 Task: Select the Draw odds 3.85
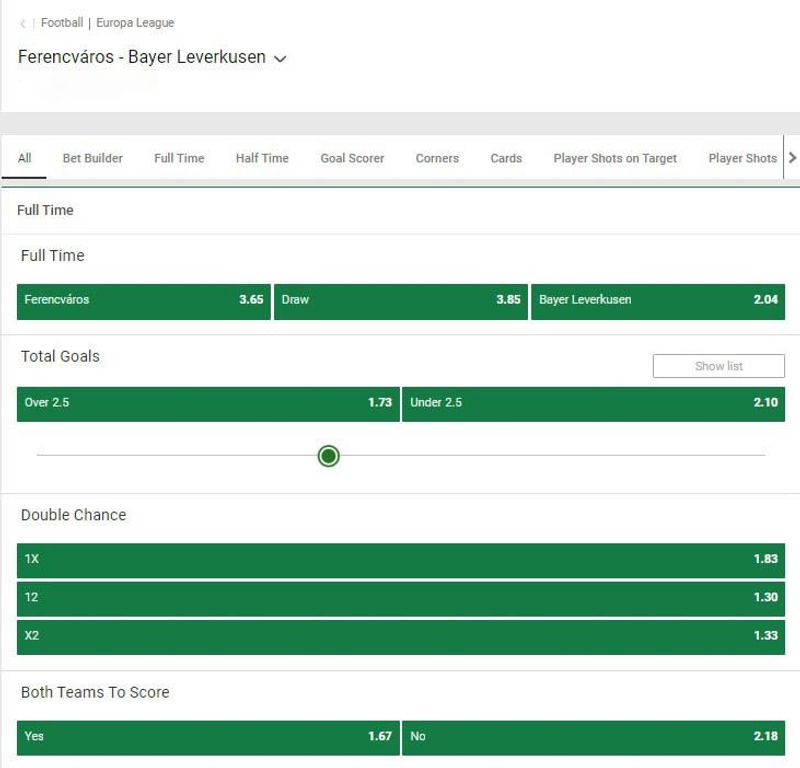pyautogui.click(x=401, y=302)
